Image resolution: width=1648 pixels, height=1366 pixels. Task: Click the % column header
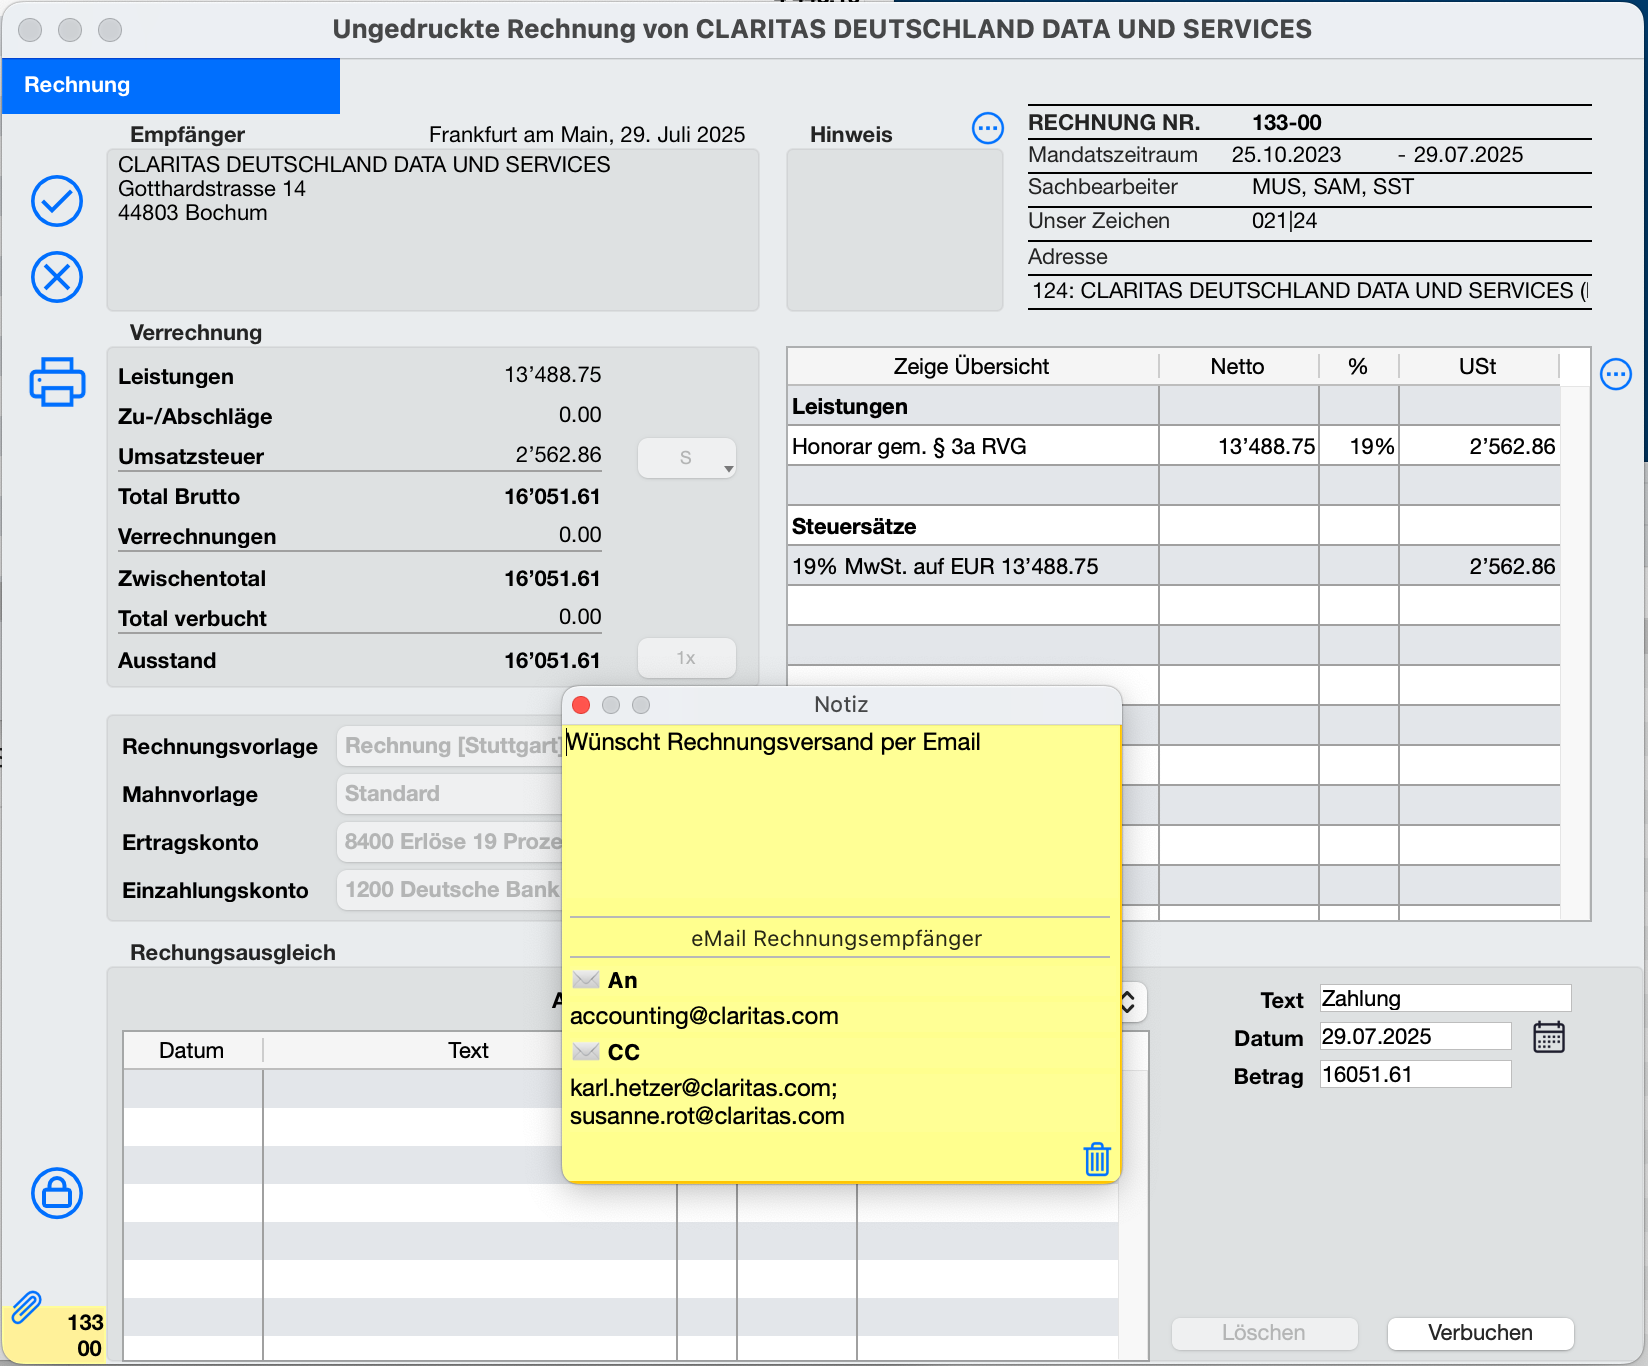tap(1358, 366)
